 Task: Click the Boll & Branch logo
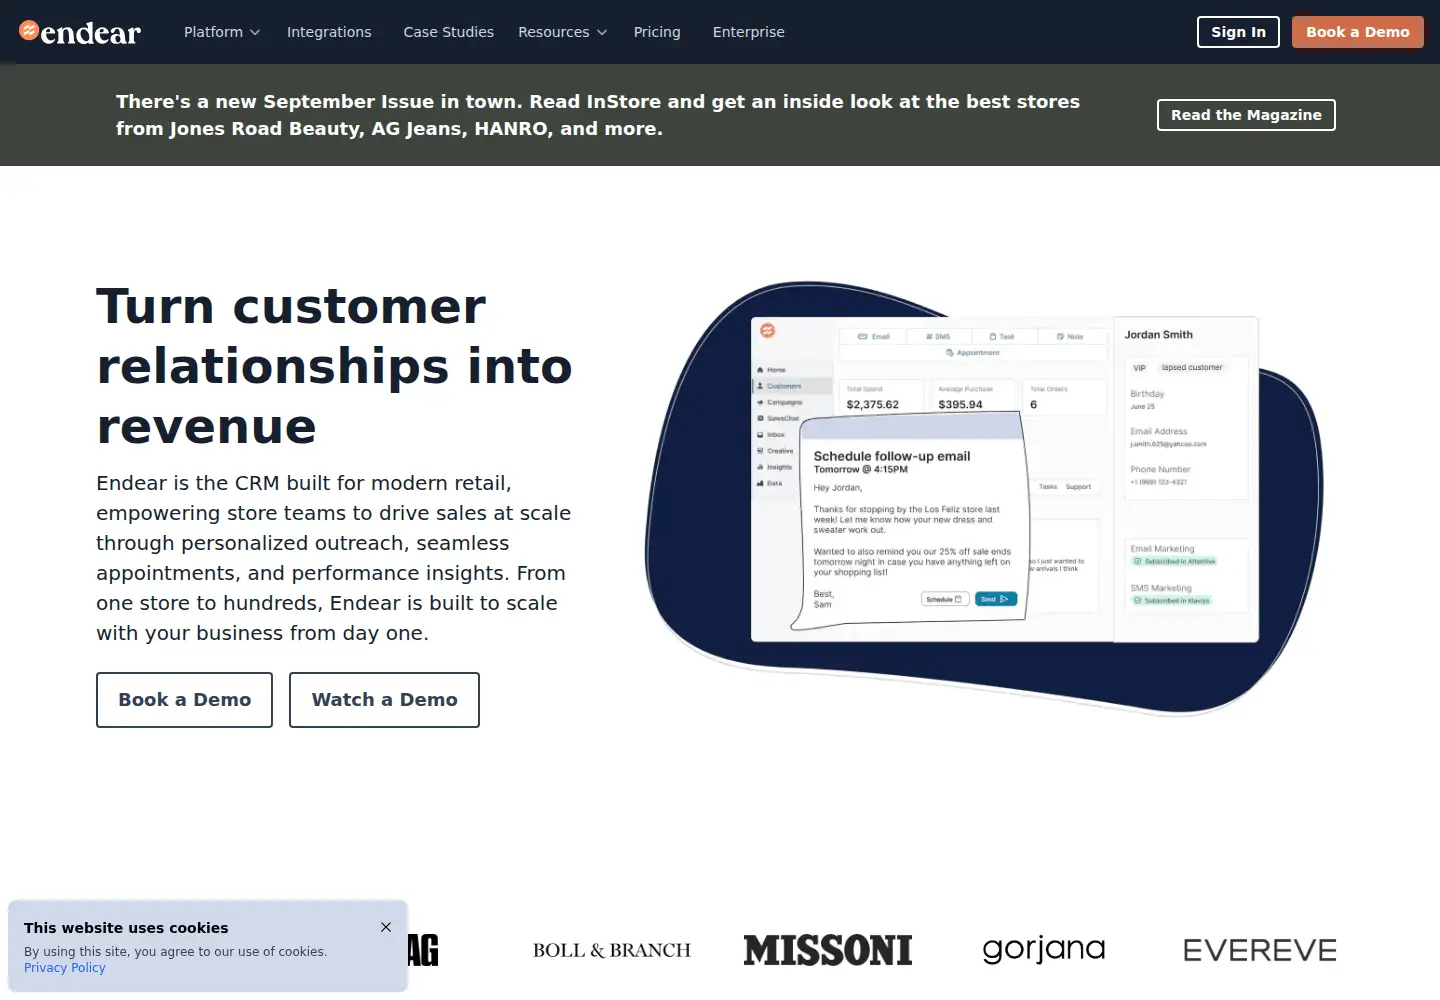click(x=612, y=950)
